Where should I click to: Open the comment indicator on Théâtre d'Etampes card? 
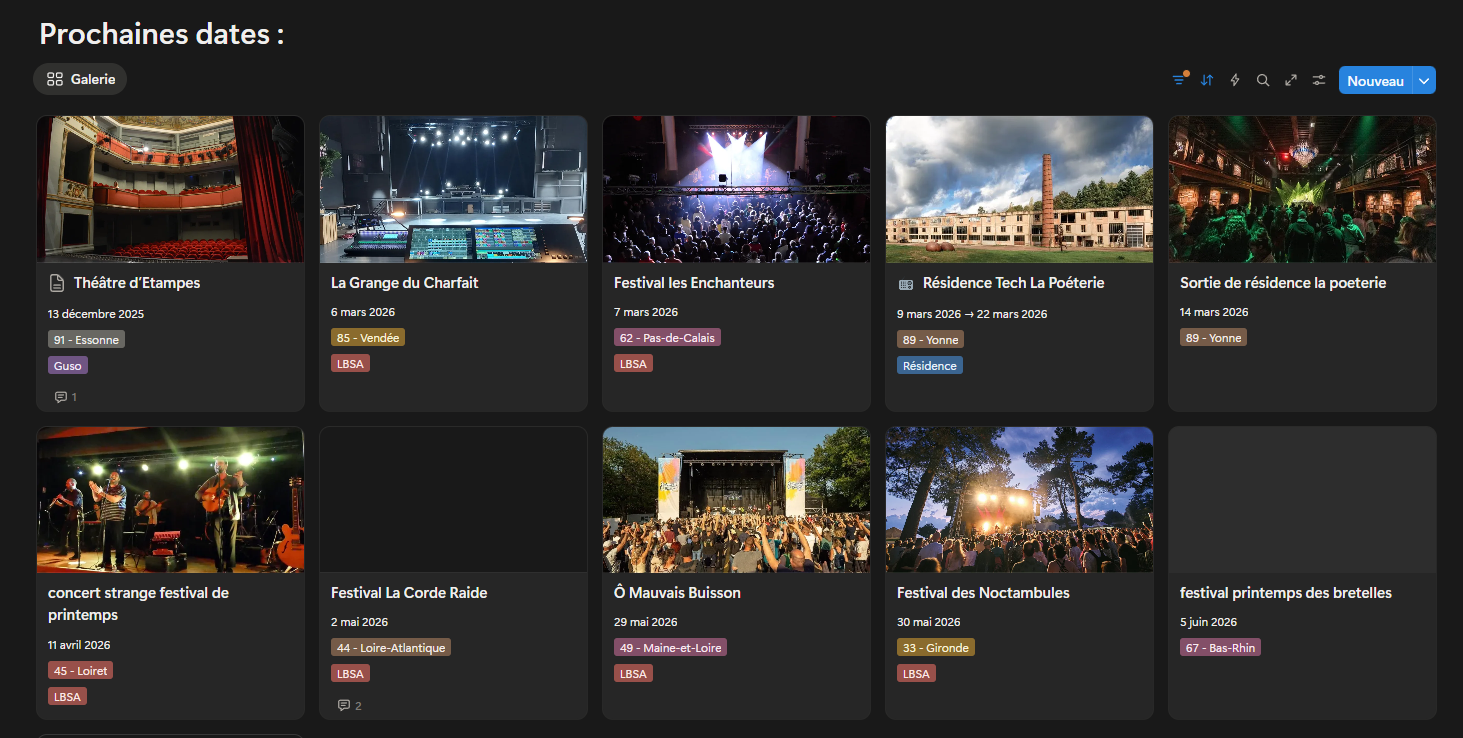[63, 396]
